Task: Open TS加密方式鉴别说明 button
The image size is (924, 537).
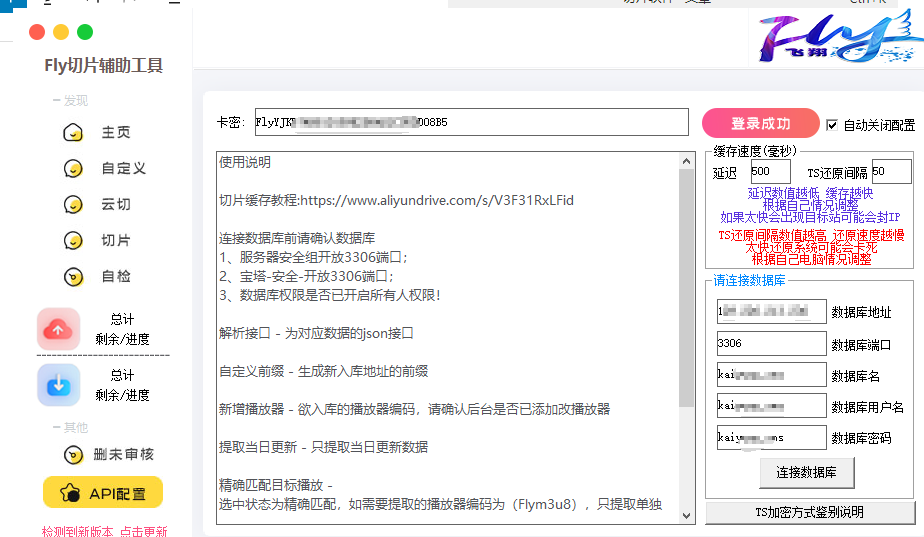Action: tap(810, 512)
